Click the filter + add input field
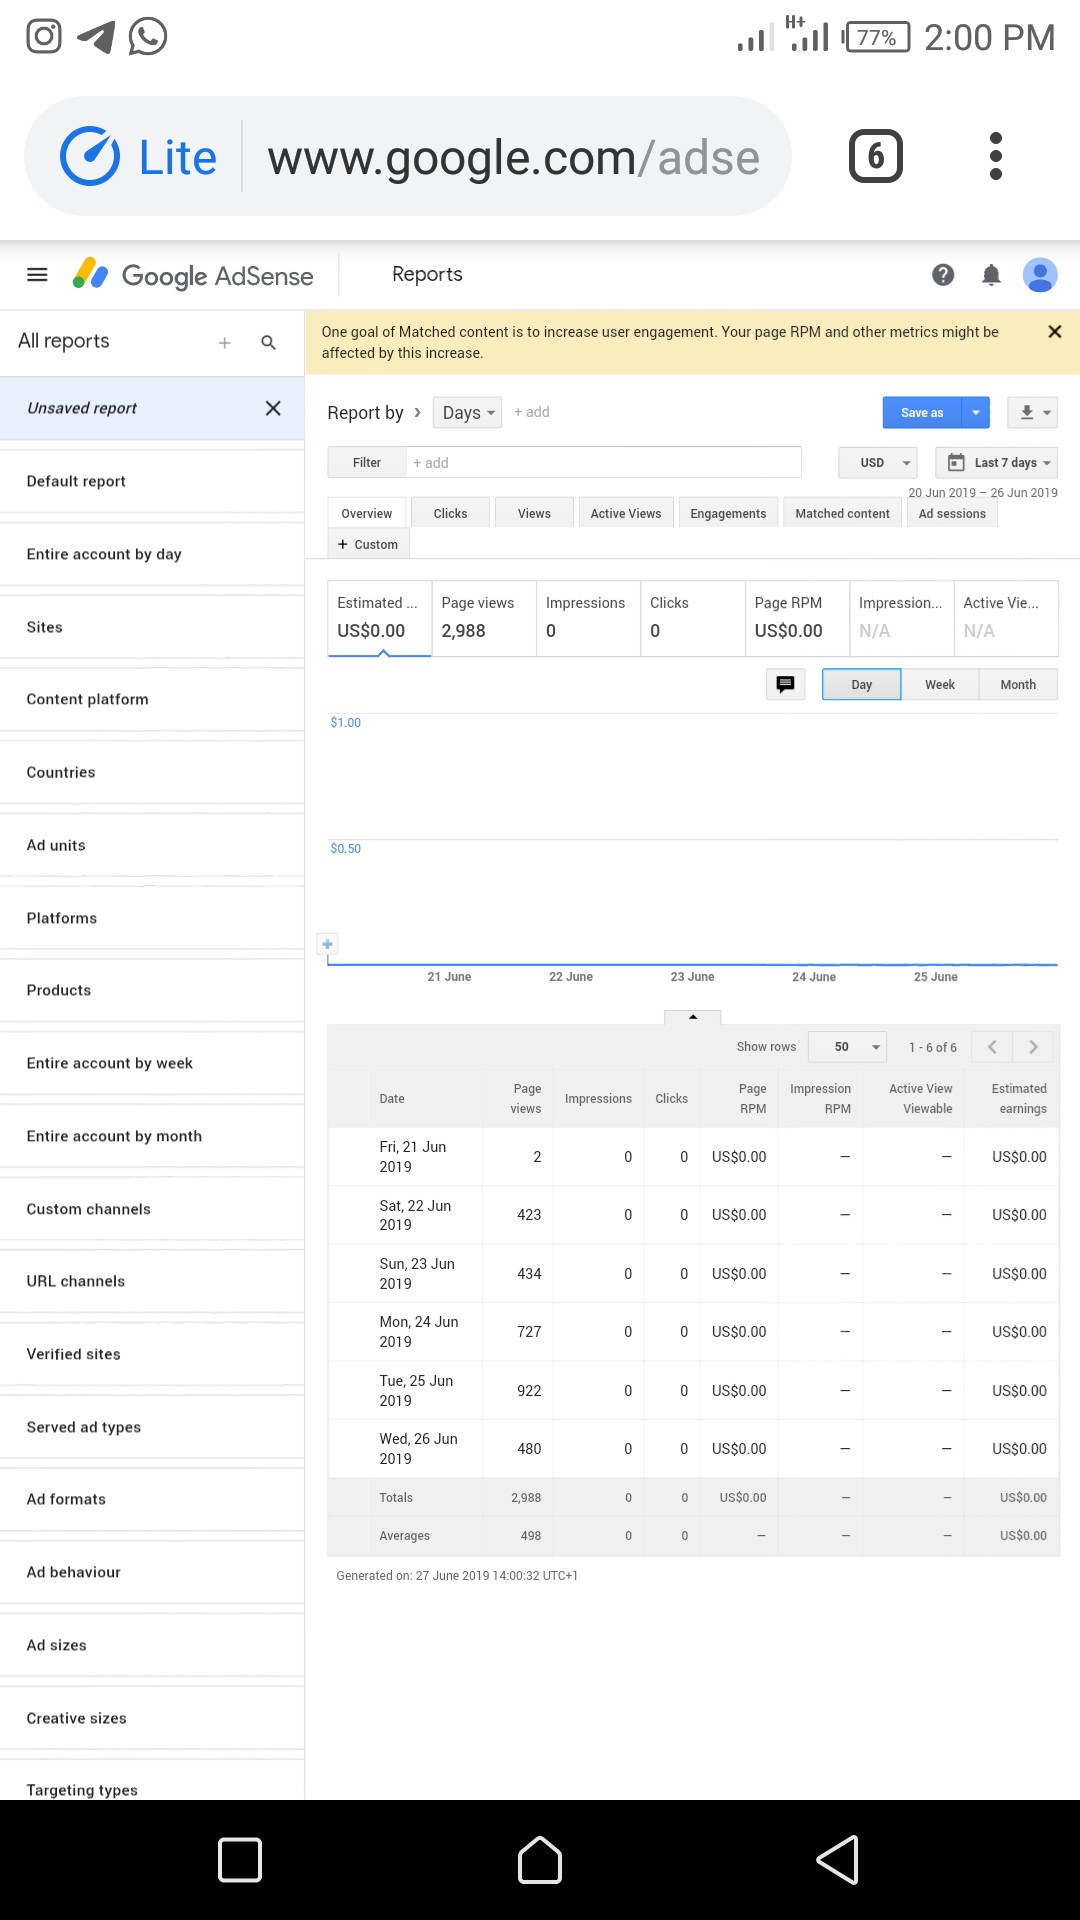 pyautogui.click(x=604, y=463)
